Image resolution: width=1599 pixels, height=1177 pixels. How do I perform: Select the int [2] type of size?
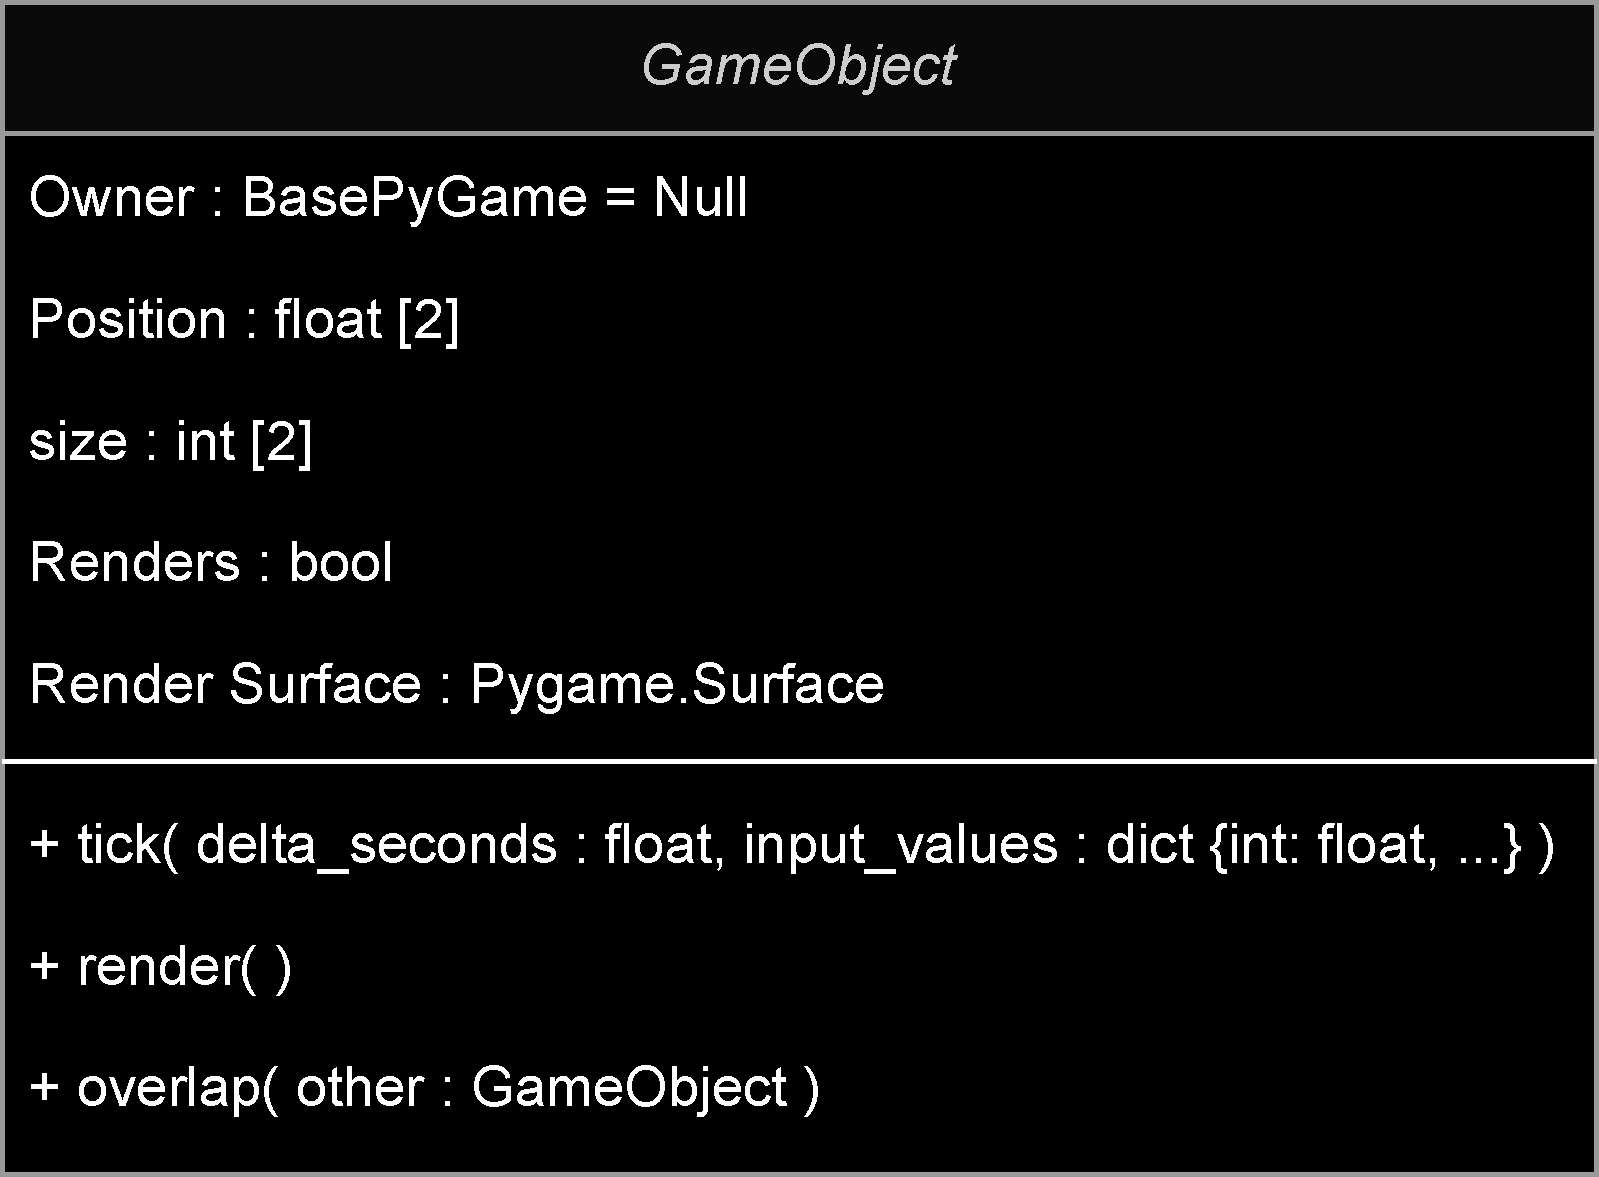tap(244, 441)
